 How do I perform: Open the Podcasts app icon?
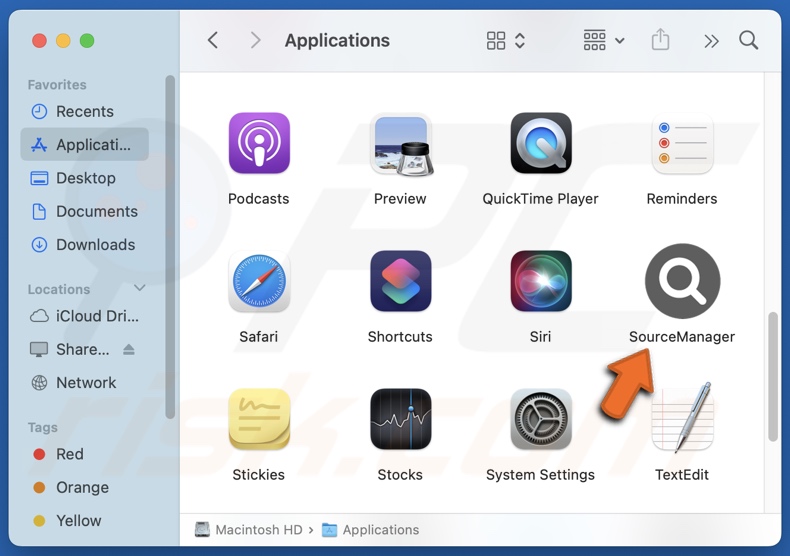[x=259, y=143]
